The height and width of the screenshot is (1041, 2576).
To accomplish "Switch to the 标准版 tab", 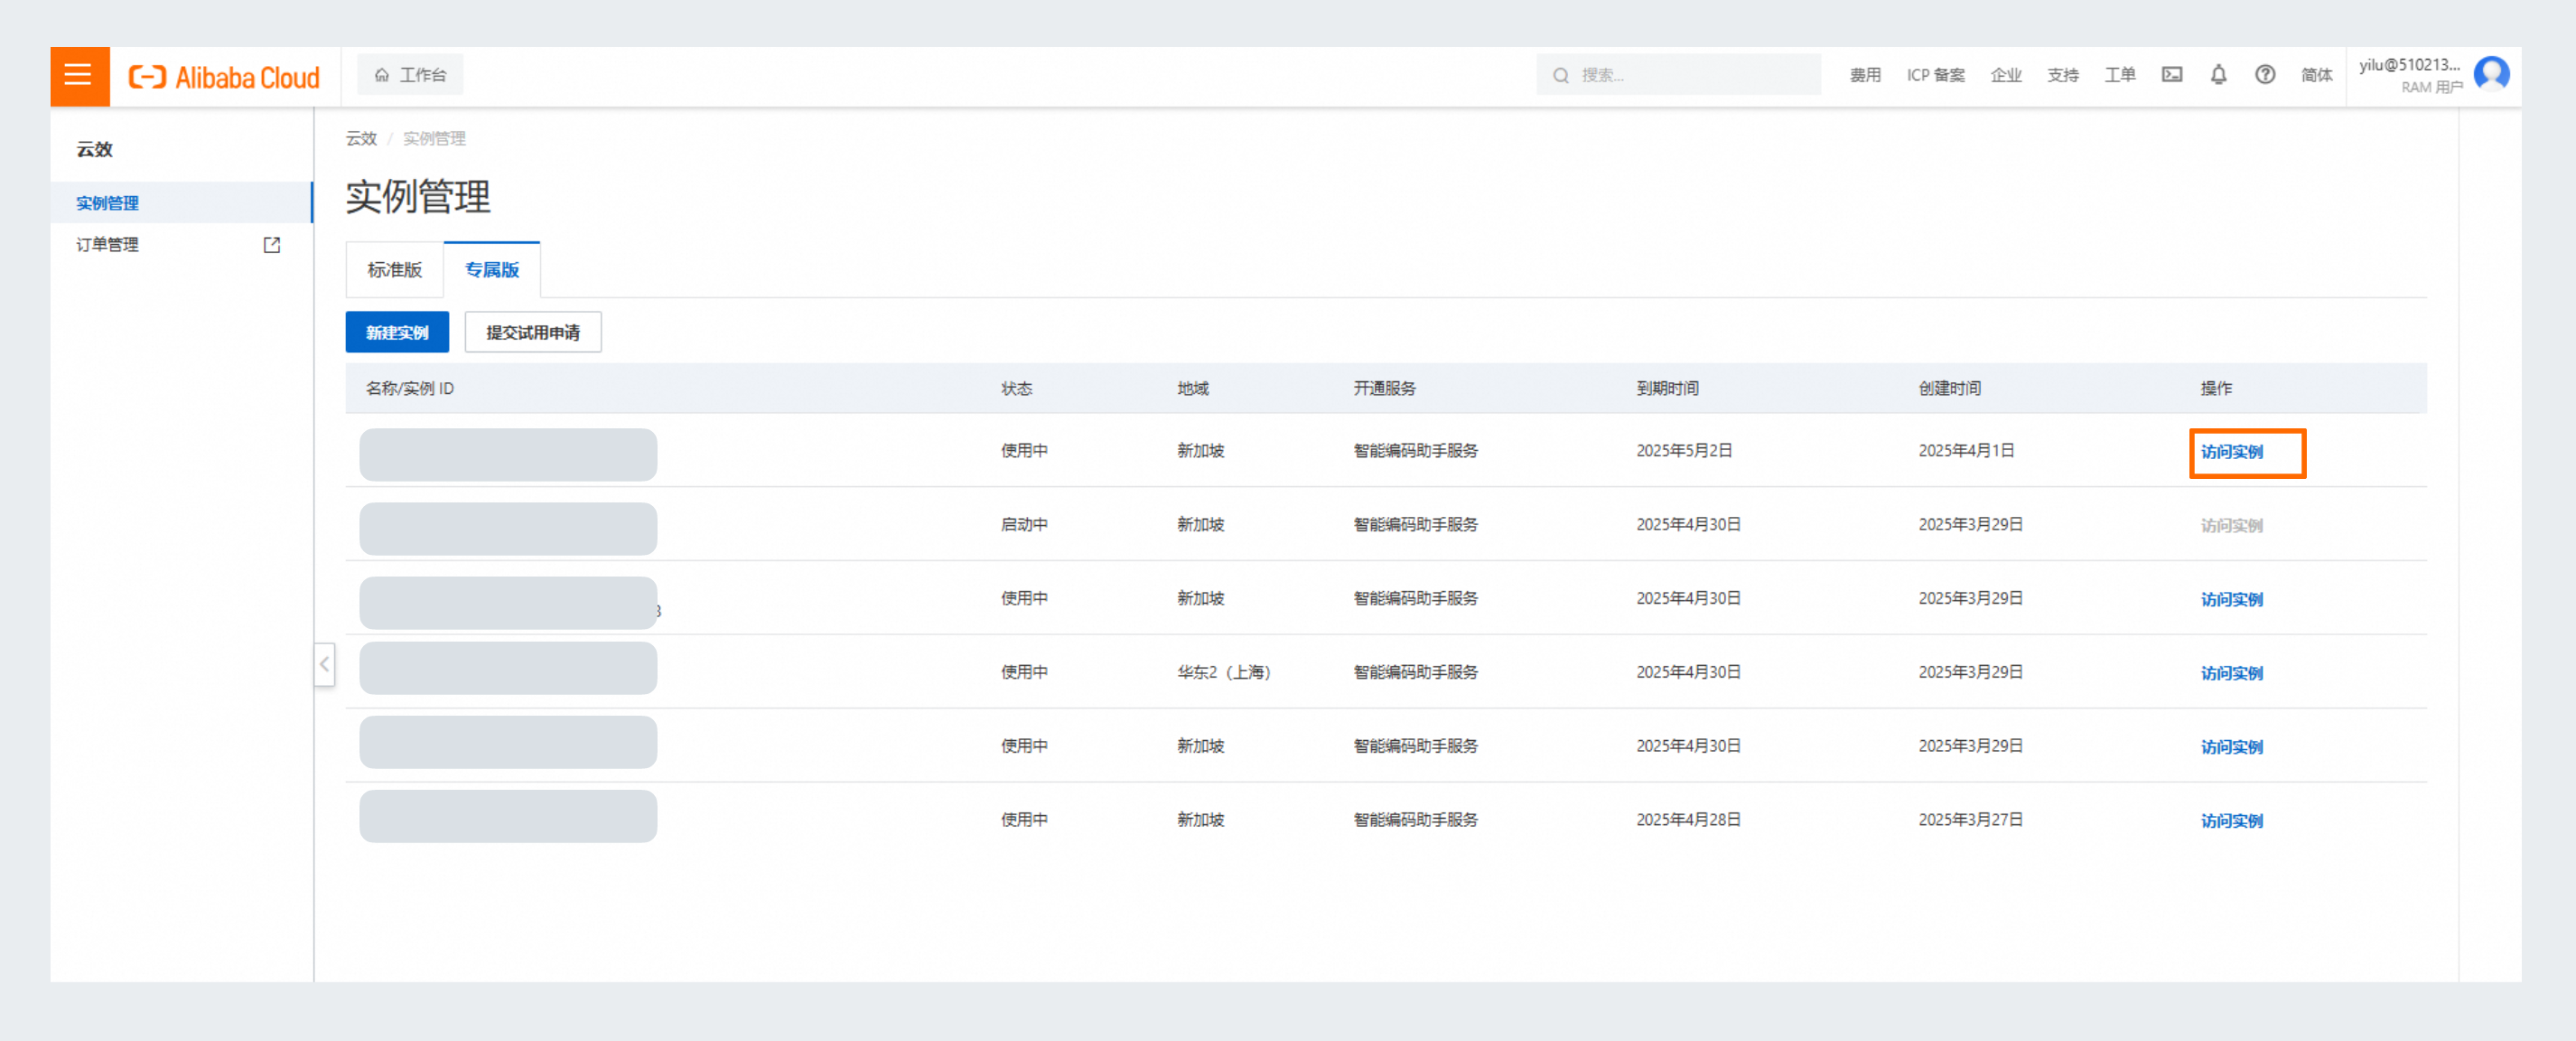I will (x=394, y=270).
